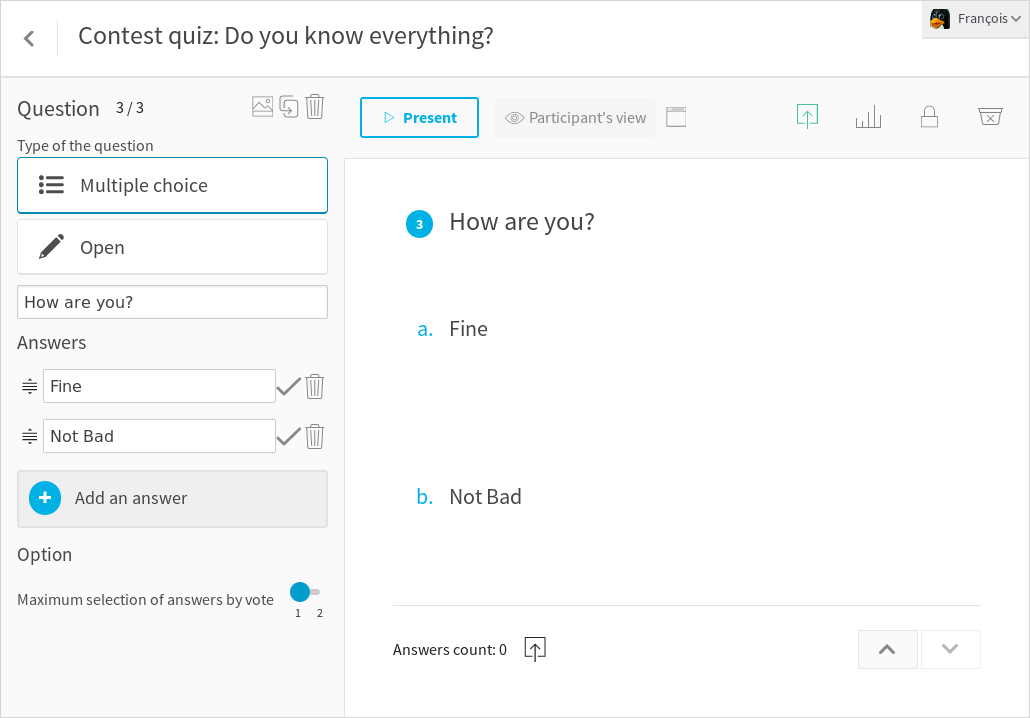The width and height of the screenshot is (1030, 718).
Task: Toggle the Participant's view
Action: click(x=575, y=118)
